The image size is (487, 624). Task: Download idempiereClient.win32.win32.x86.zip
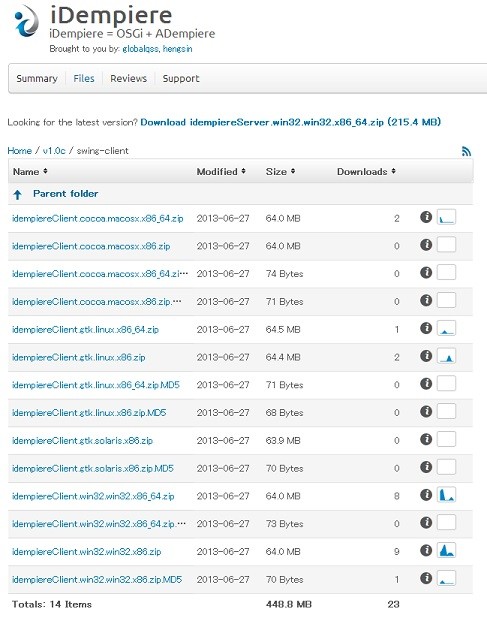86,552
